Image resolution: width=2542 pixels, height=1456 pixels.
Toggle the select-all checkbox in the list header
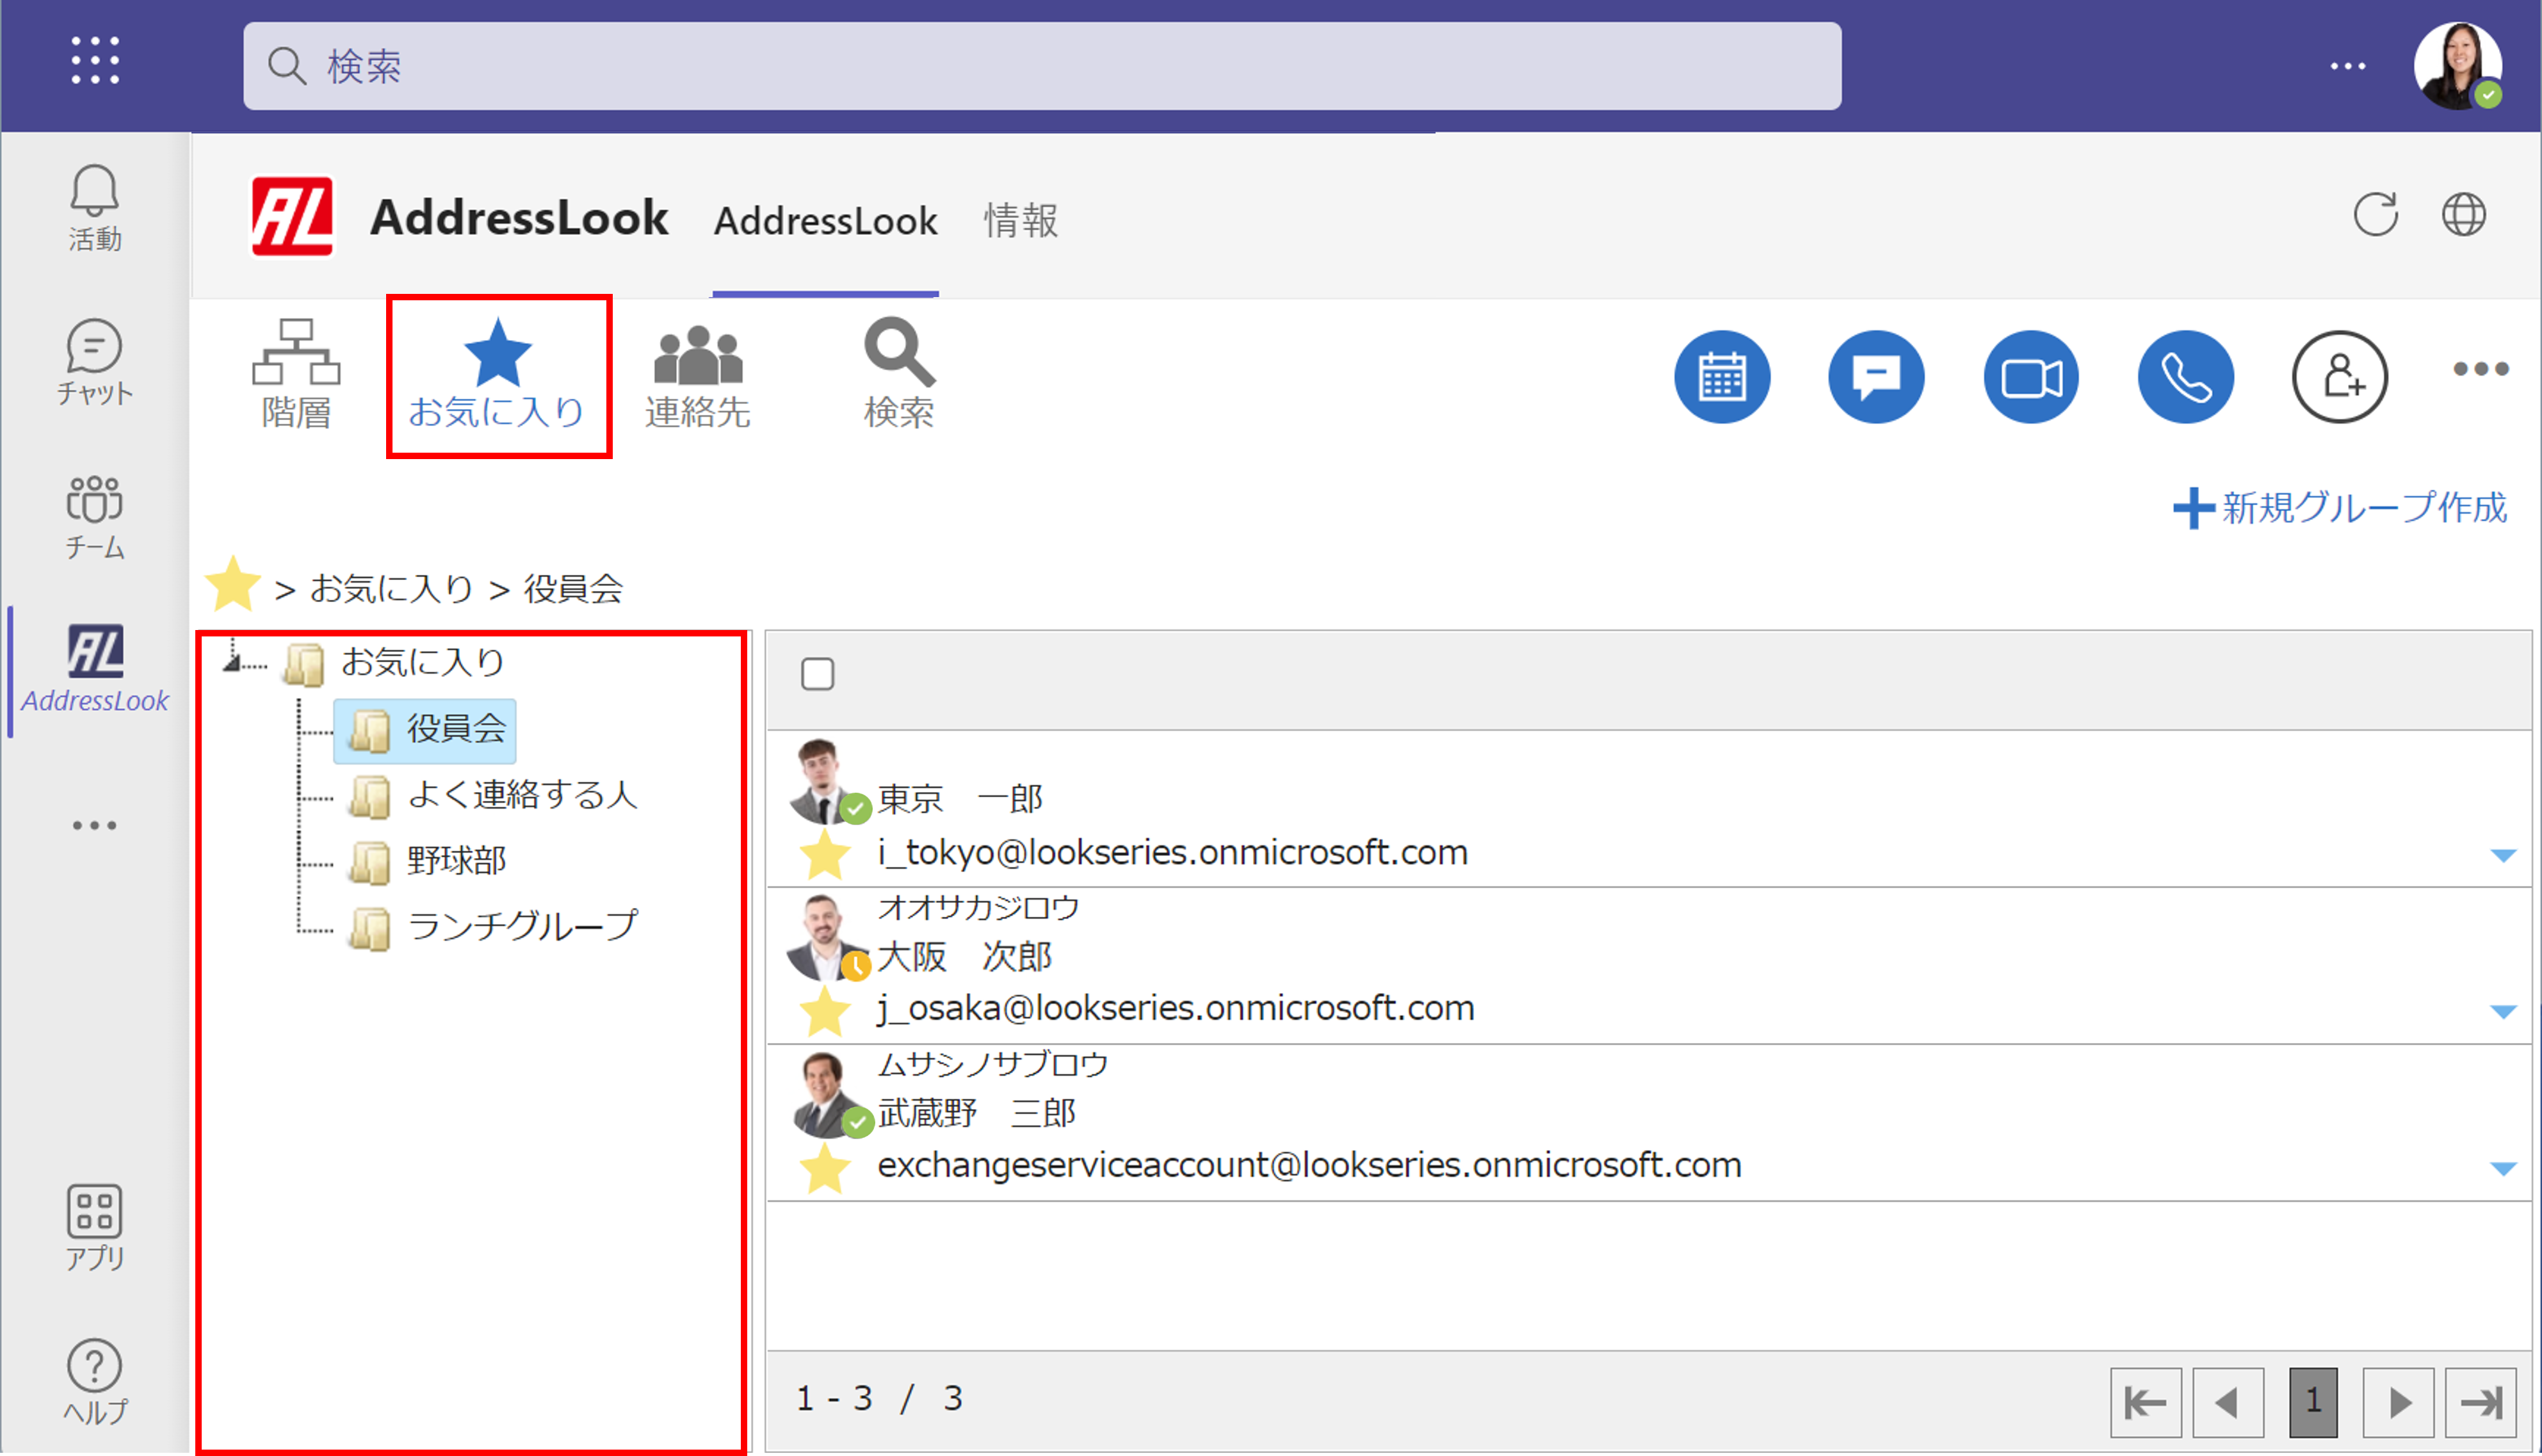coord(817,674)
